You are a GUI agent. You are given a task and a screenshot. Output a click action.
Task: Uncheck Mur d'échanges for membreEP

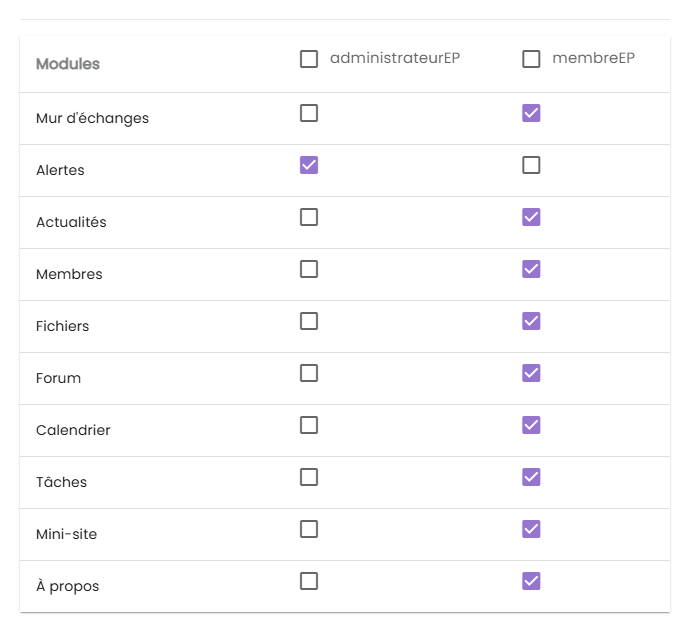coord(531,113)
